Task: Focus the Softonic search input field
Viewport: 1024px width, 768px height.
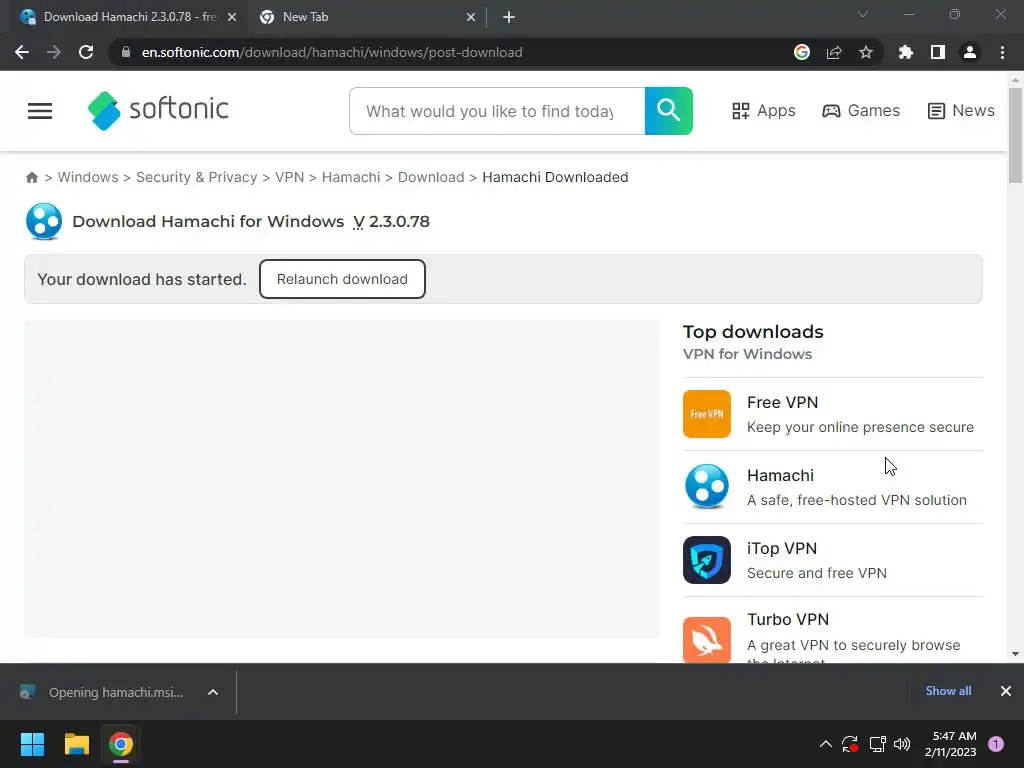Action: [497, 111]
